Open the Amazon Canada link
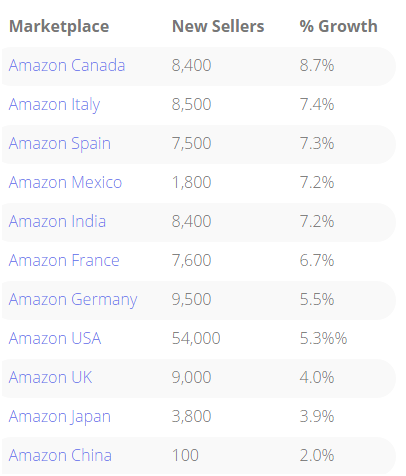The width and height of the screenshot is (406, 476). 67,65
